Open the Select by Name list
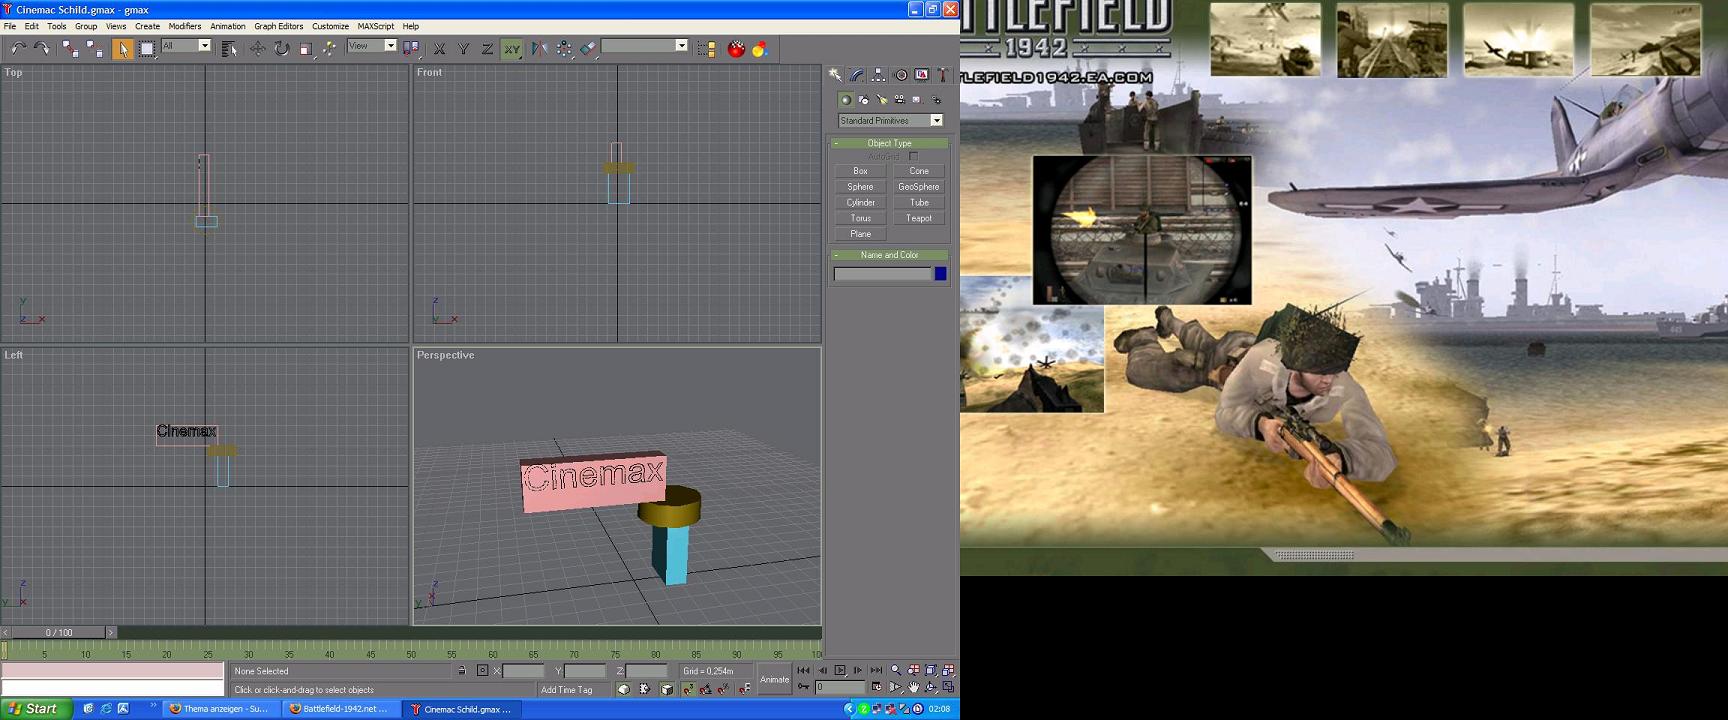 (x=229, y=48)
